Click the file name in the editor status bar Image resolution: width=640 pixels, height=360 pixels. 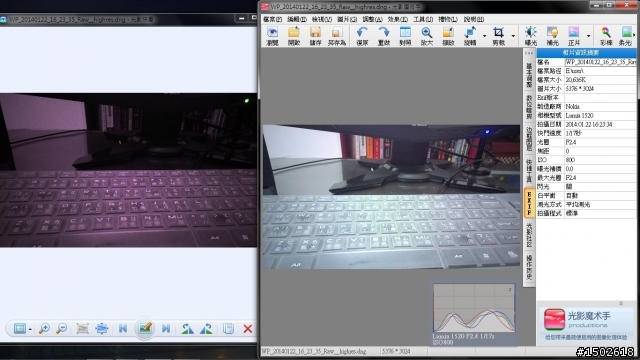[313, 351]
